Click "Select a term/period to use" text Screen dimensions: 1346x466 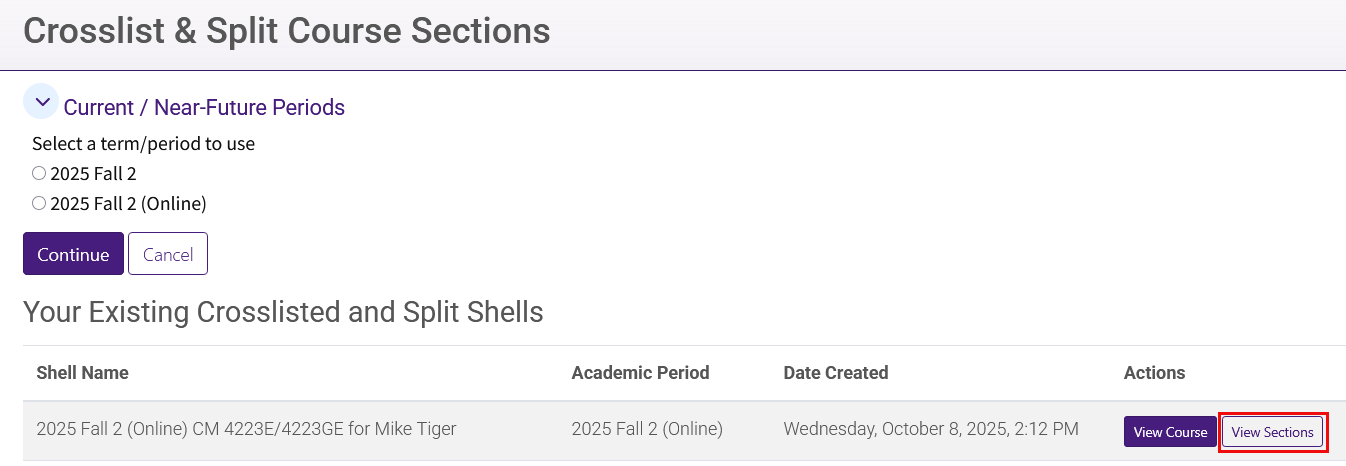[143, 144]
